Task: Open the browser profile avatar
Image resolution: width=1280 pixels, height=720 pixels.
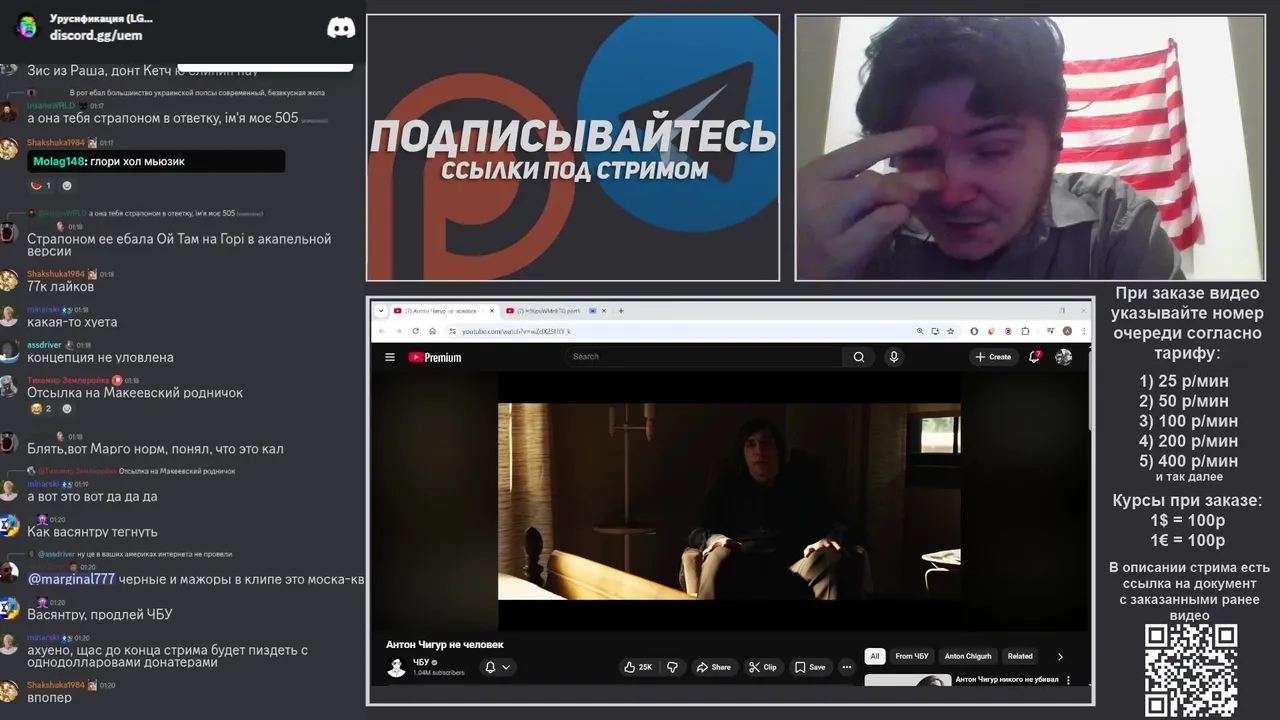Action: click(1067, 331)
